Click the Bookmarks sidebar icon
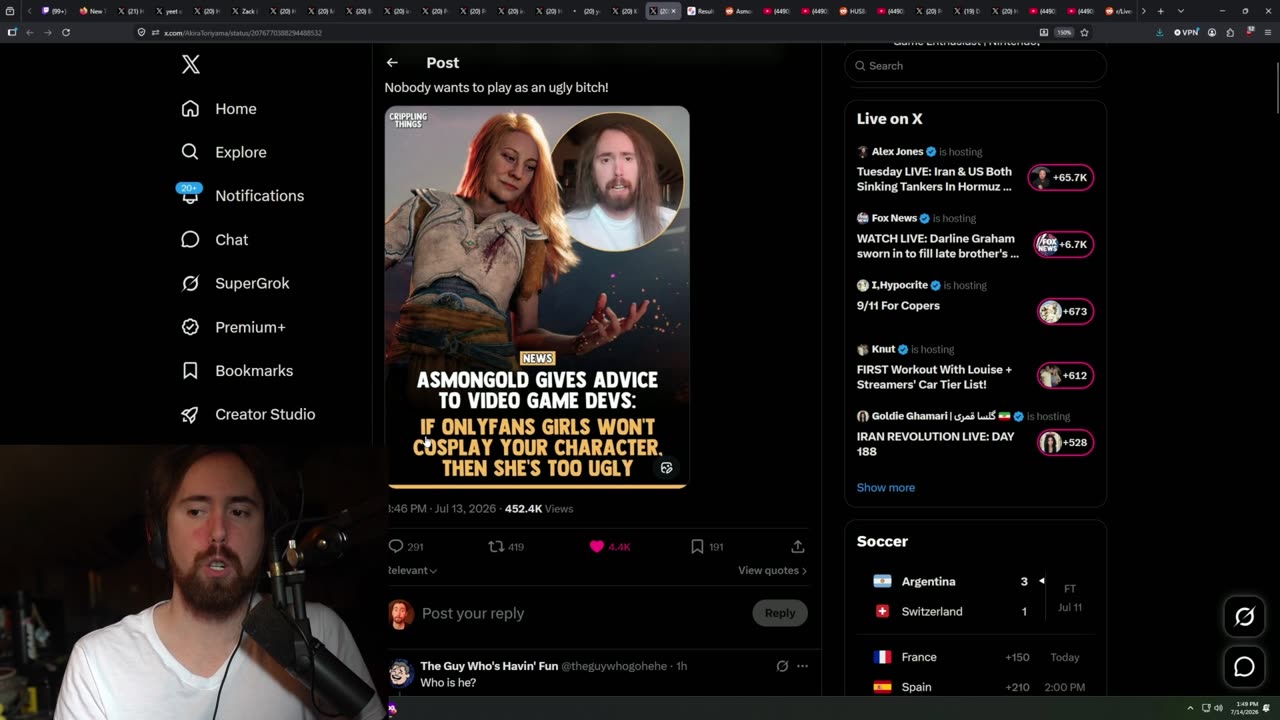The image size is (1280, 720). [x=190, y=371]
